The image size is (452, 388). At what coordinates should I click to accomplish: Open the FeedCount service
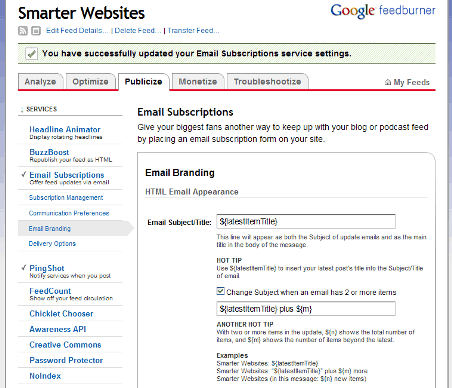pyautogui.click(x=50, y=291)
